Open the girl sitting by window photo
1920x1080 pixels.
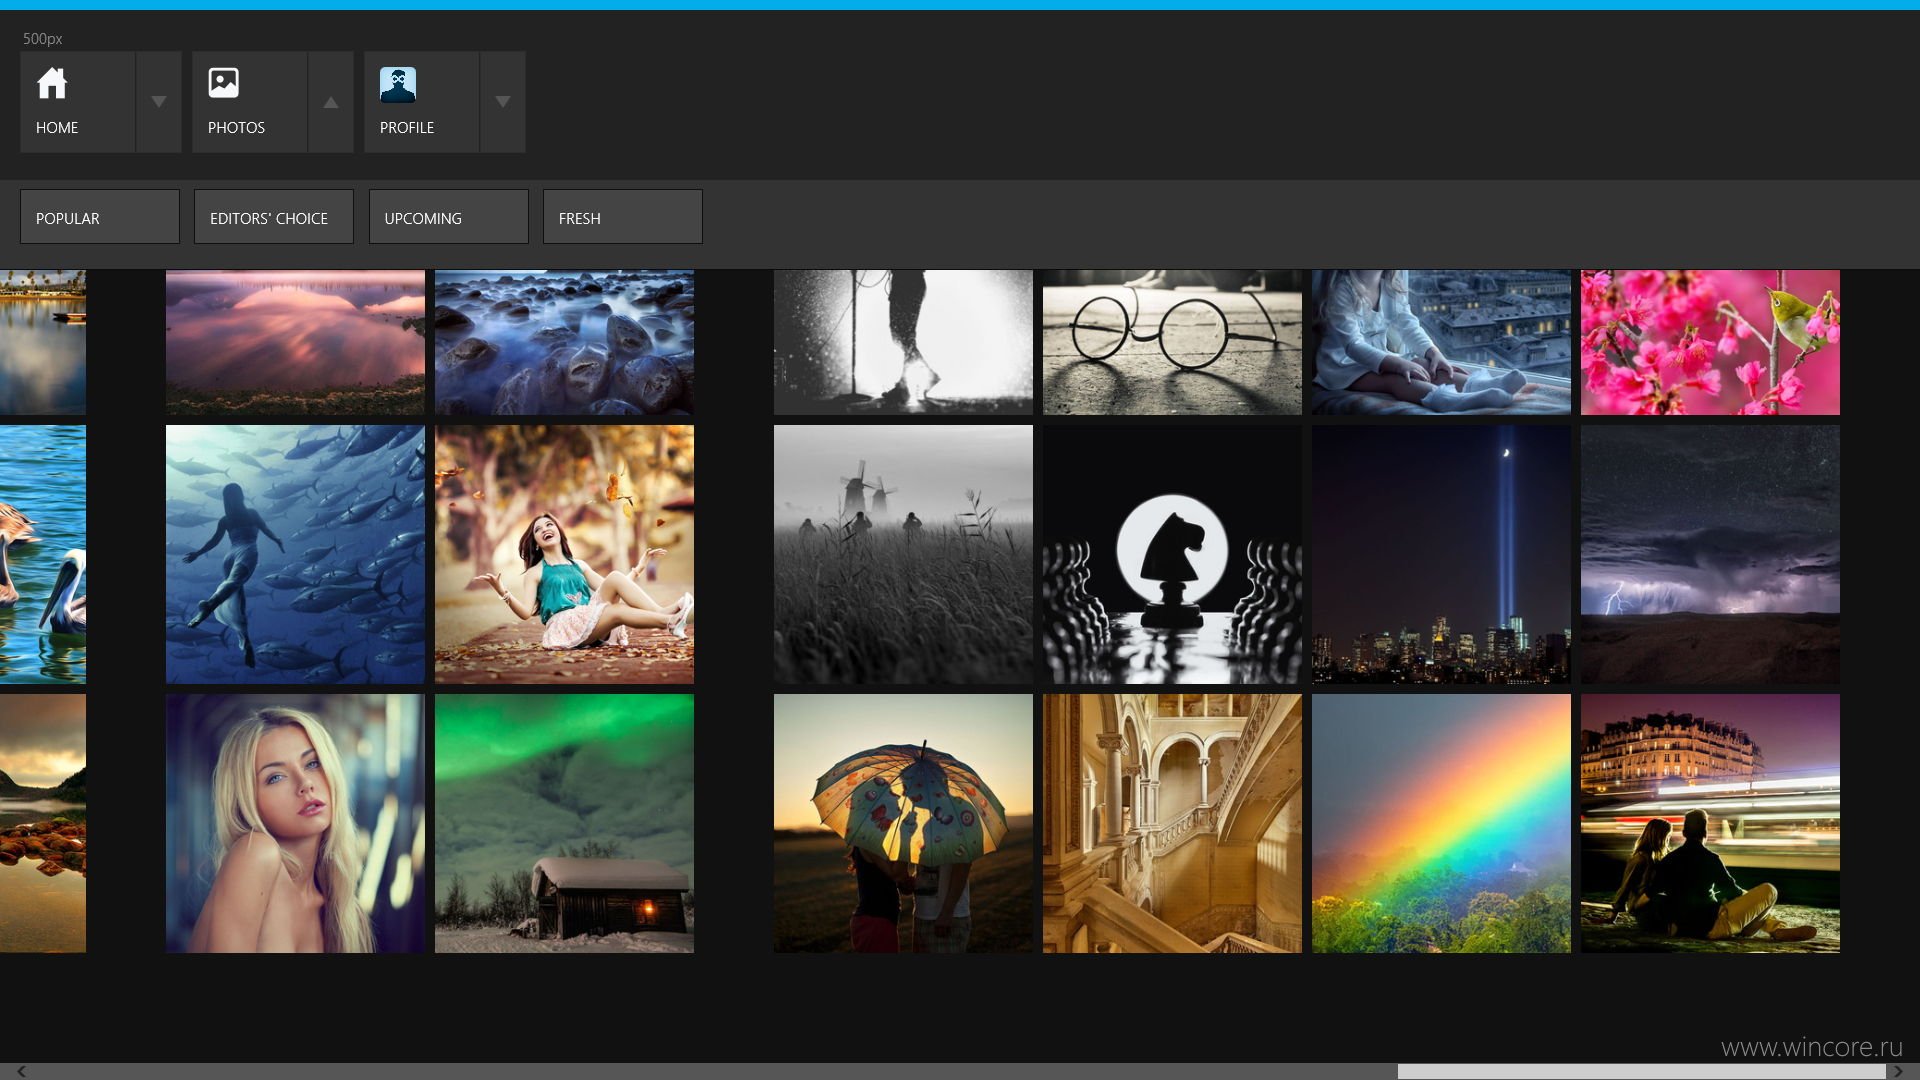coord(1441,342)
